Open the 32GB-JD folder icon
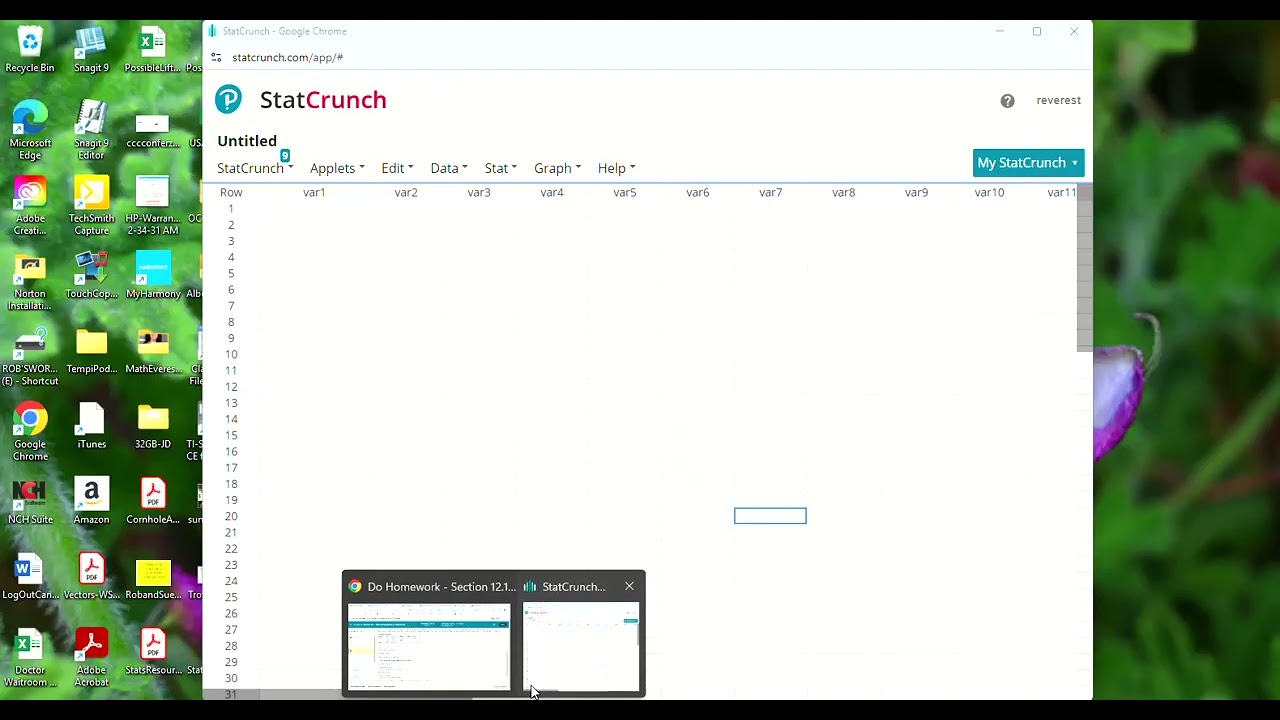The image size is (1280, 720). [x=153, y=426]
